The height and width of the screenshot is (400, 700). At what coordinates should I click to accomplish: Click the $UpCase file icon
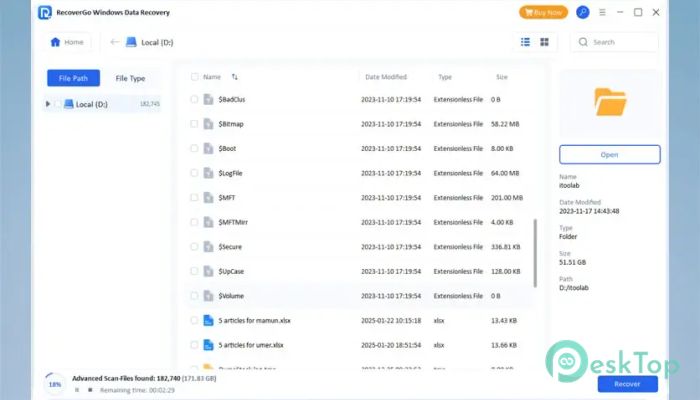(x=208, y=271)
